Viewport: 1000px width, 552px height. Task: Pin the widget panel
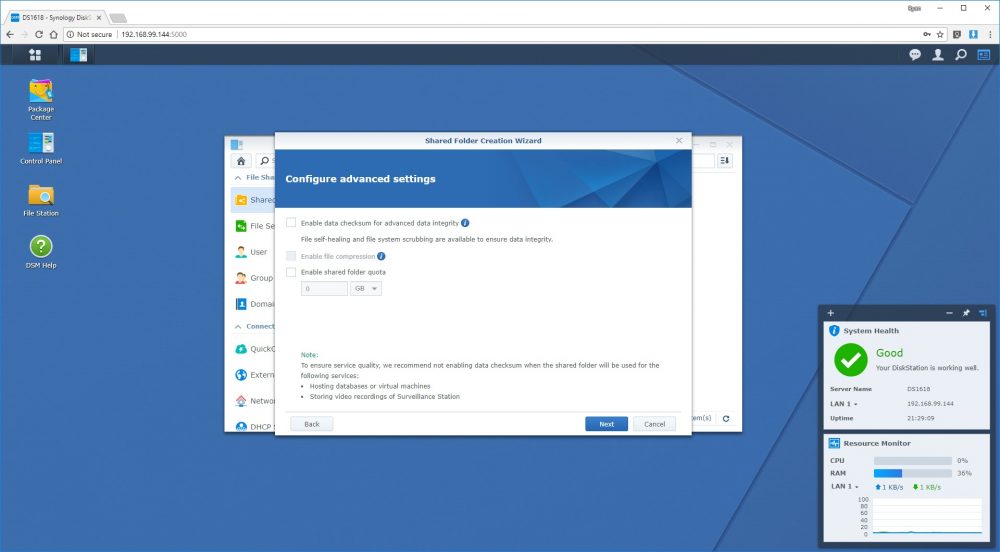(966, 313)
